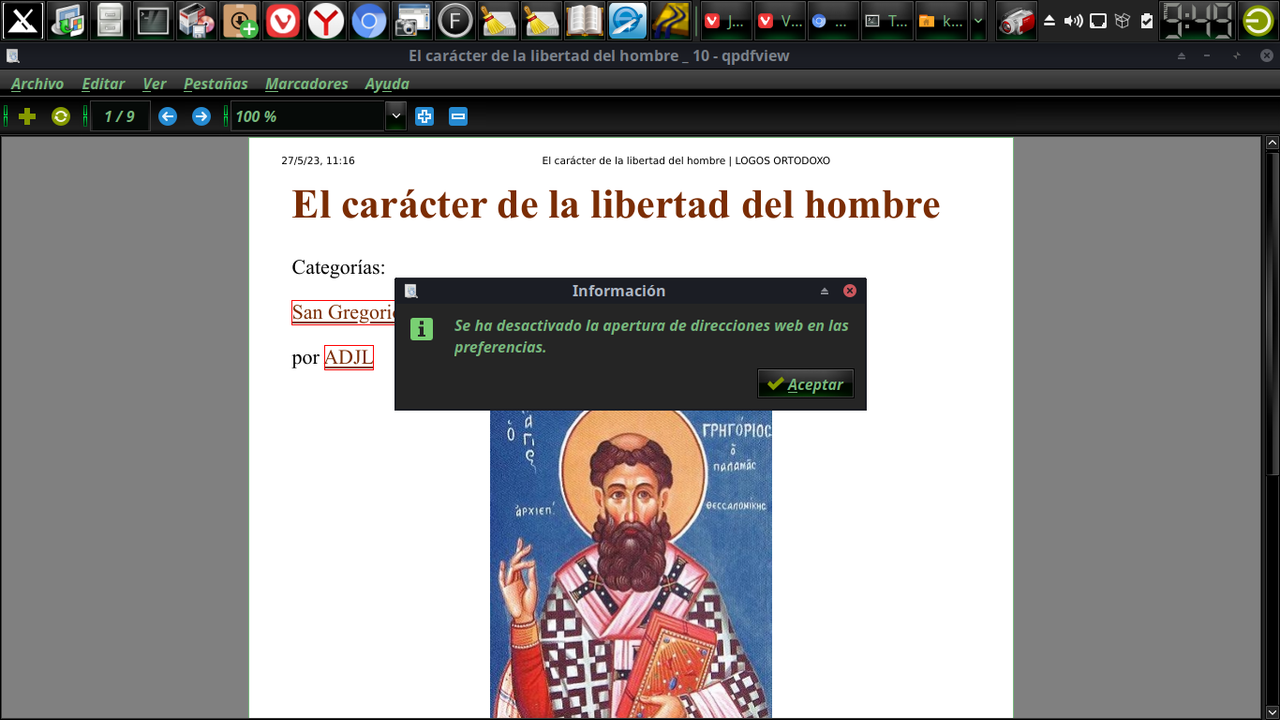
Task: Open the Marcadores menu
Action: click(306, 84)
